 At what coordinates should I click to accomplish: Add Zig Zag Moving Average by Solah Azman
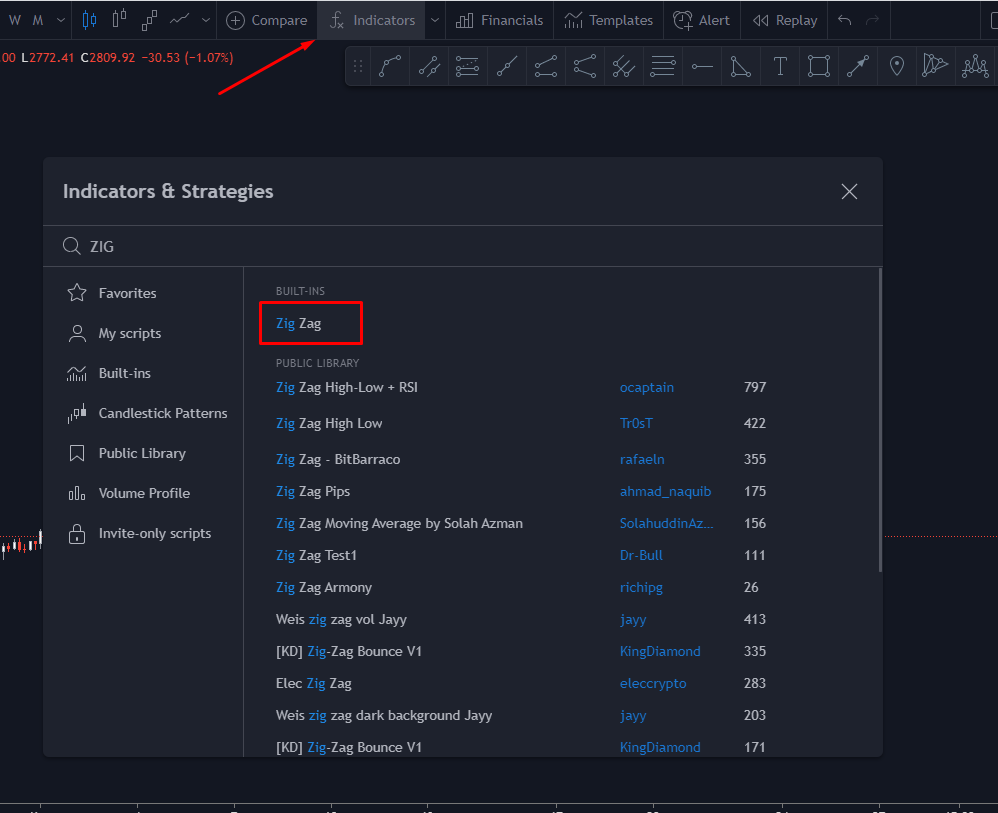click(x=399, y=523)
